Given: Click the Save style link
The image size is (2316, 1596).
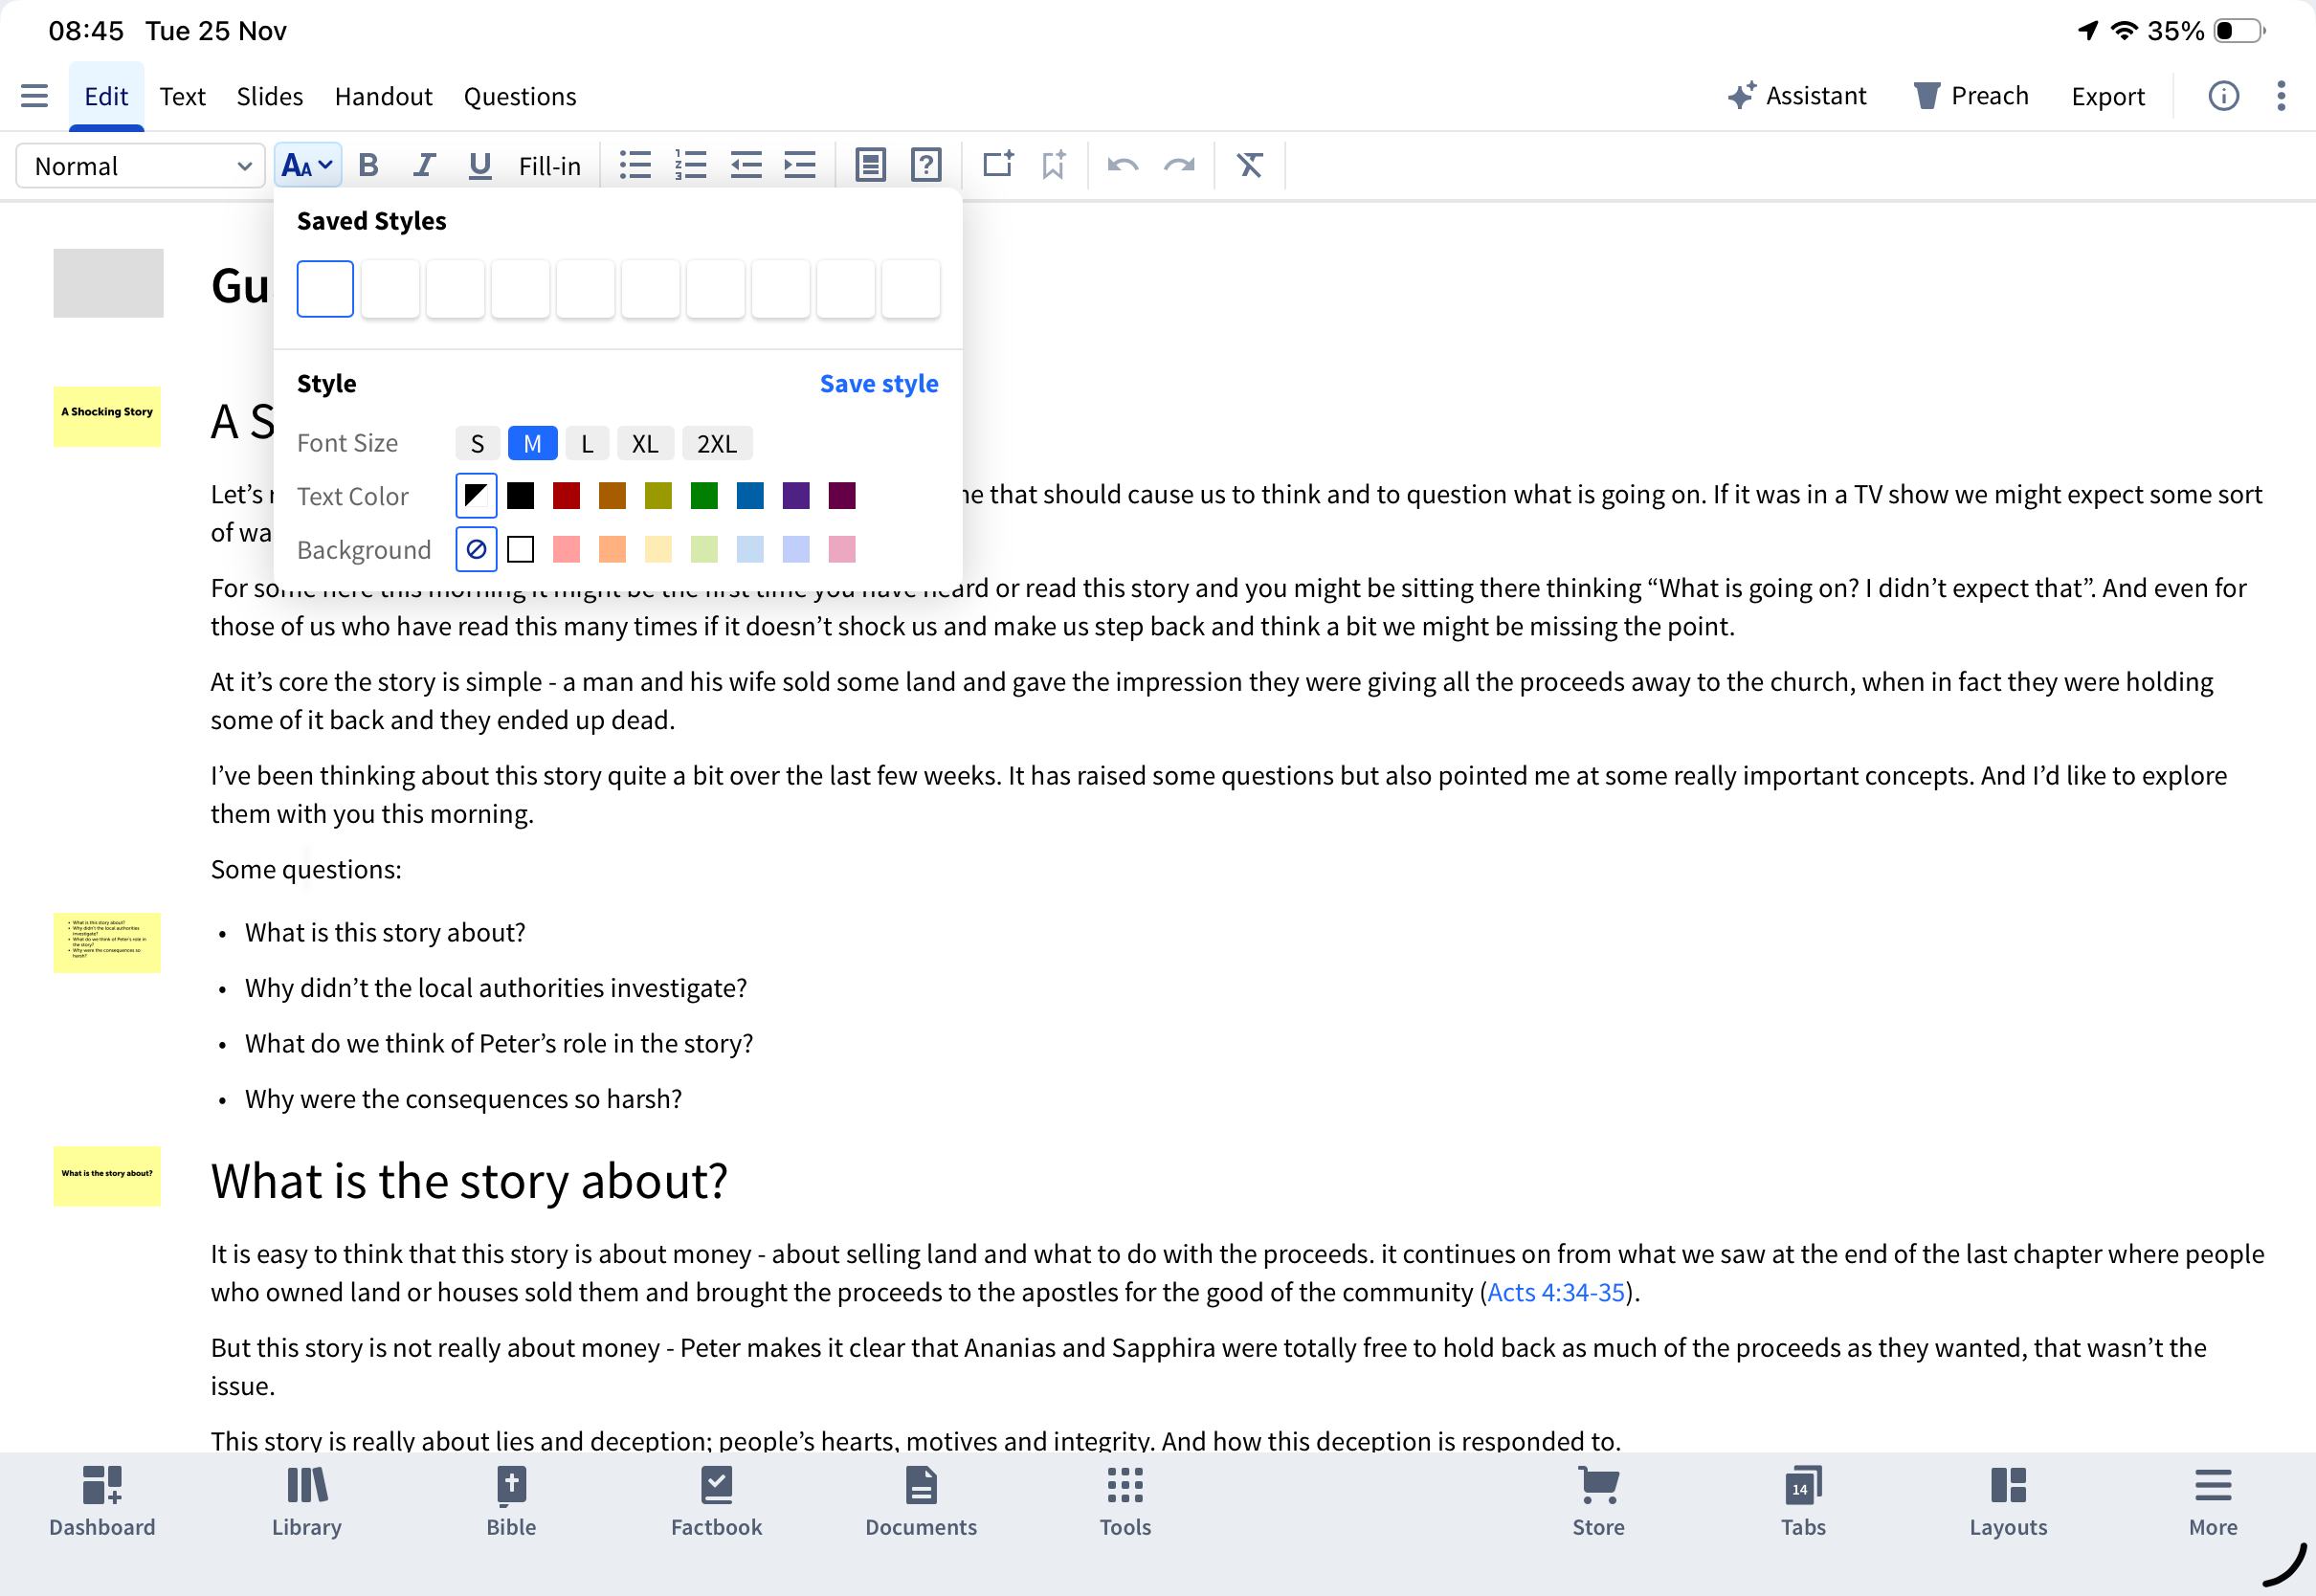Looking at the screenshot, I should coord(878,384).
